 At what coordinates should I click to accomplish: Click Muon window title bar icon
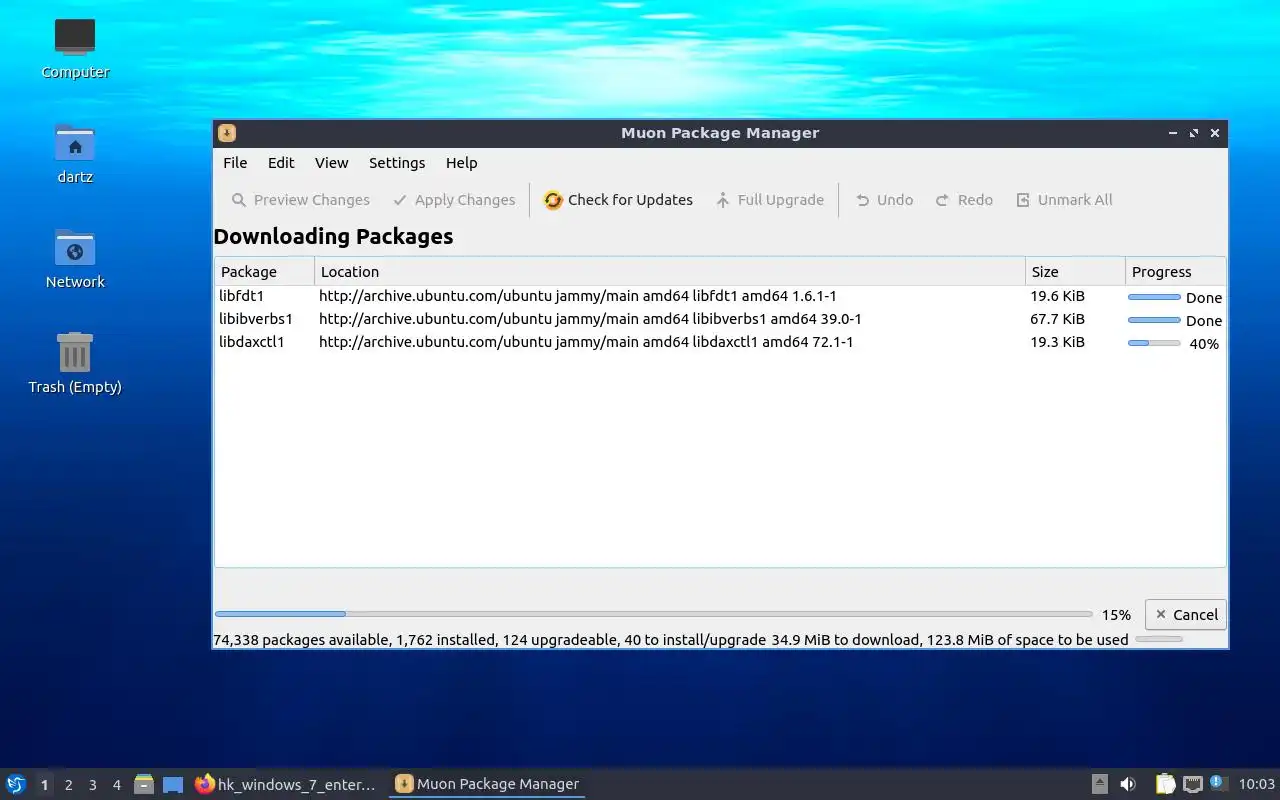[x=227, y=133]
